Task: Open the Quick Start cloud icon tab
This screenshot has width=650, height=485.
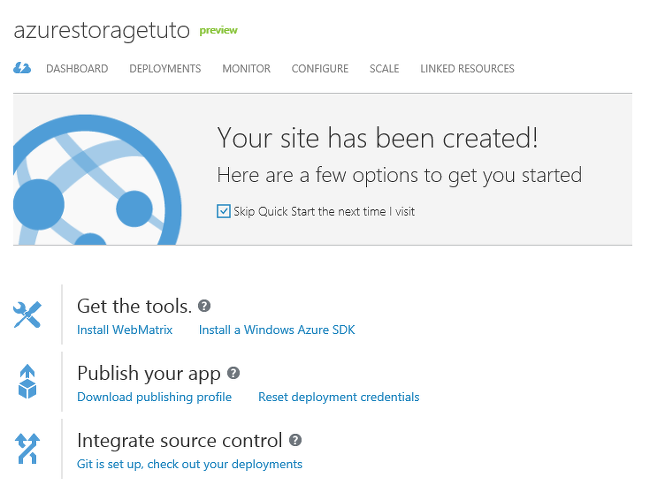Action: (22, 68)
